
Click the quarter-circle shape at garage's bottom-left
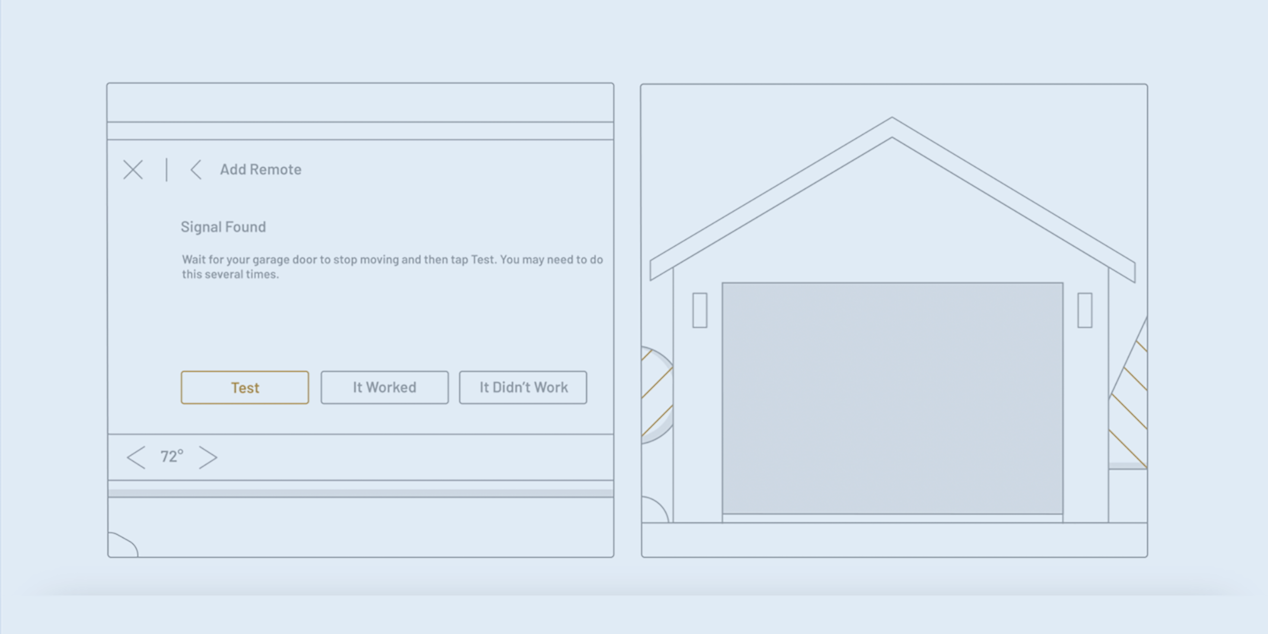pos(654,510)
